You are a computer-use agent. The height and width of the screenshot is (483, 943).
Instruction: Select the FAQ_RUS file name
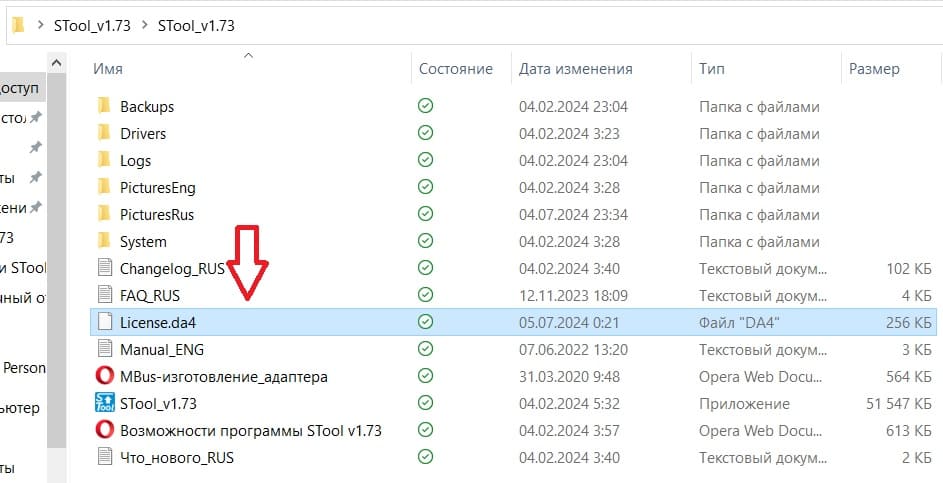[x=150, y=295]
